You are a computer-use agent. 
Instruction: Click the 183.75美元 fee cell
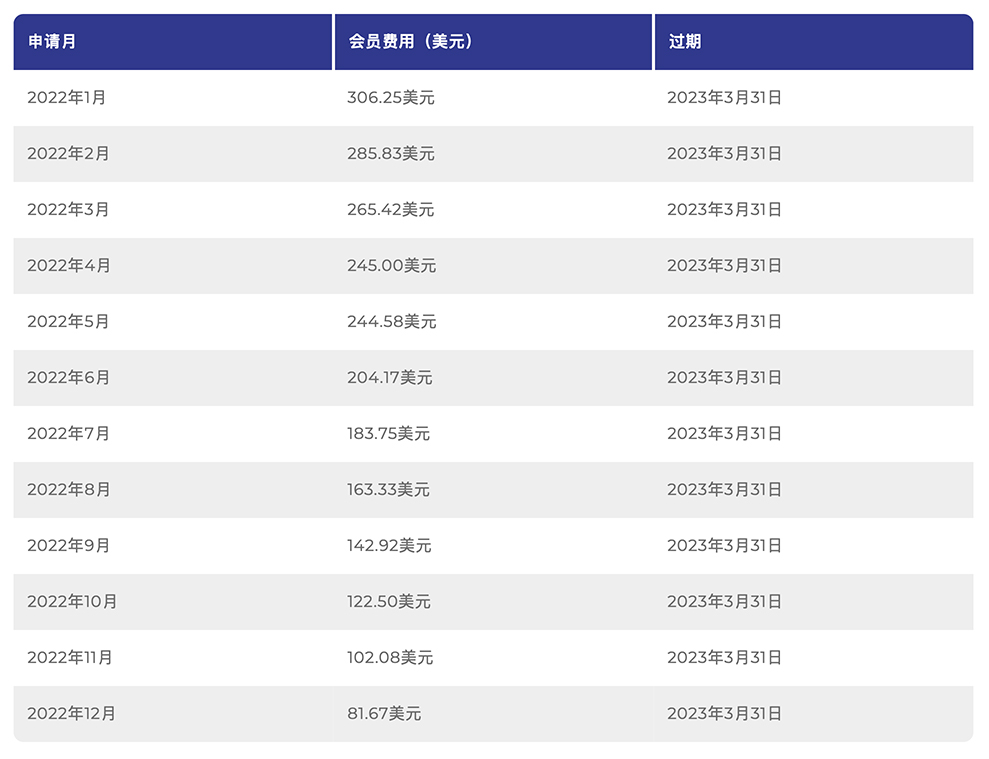pos(388,434)
